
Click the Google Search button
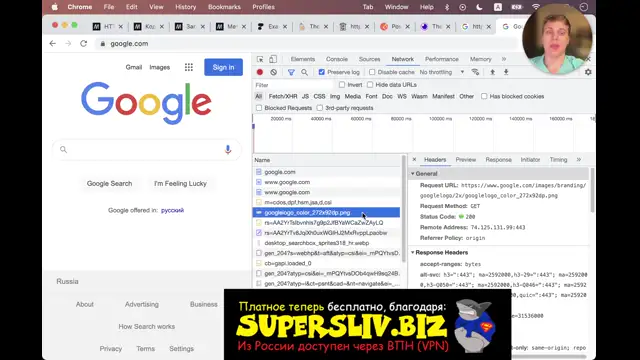(x=109, y=184)
